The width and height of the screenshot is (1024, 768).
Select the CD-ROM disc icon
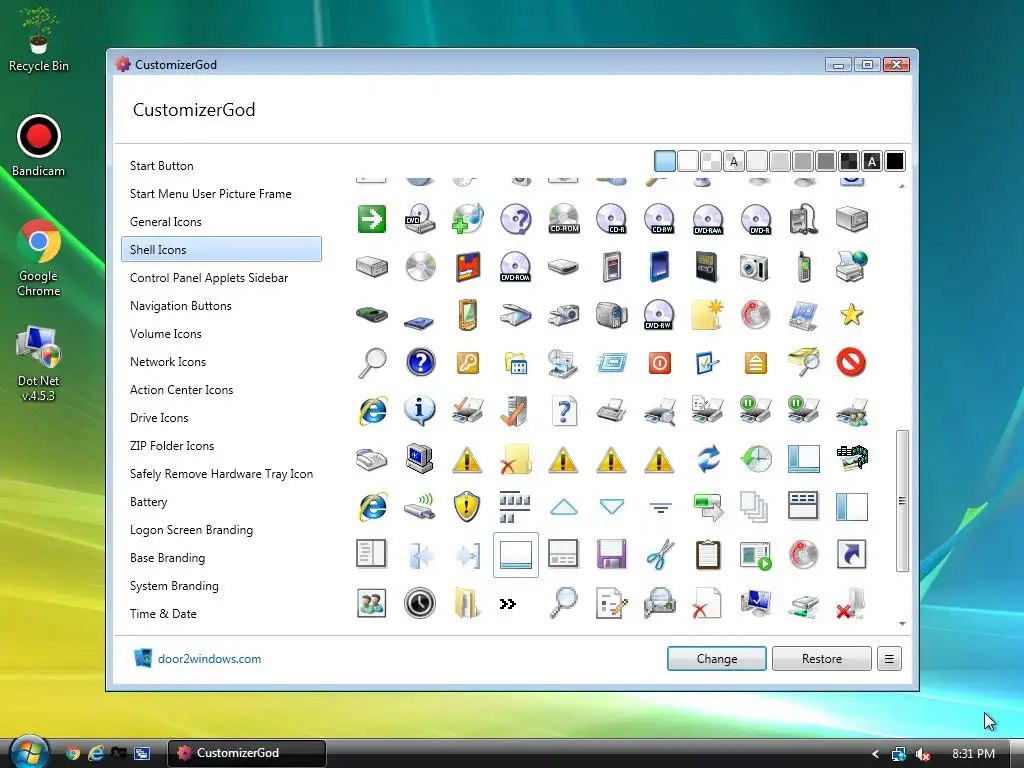[x=564, y=219]
